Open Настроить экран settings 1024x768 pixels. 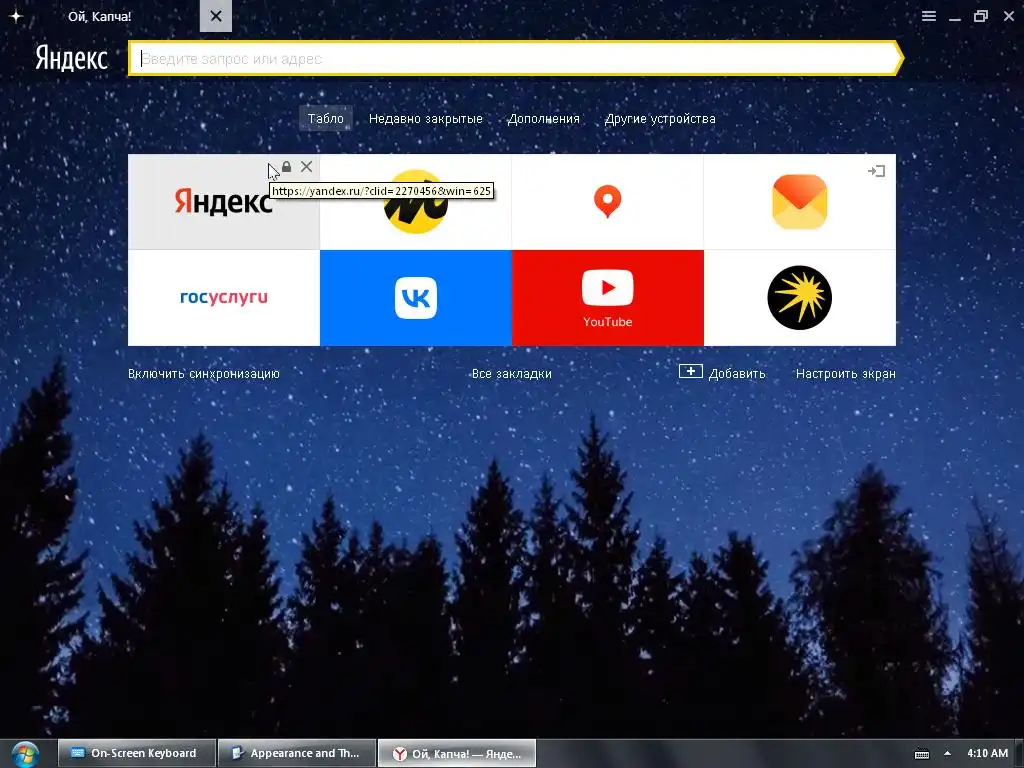(x=845, y=374)
